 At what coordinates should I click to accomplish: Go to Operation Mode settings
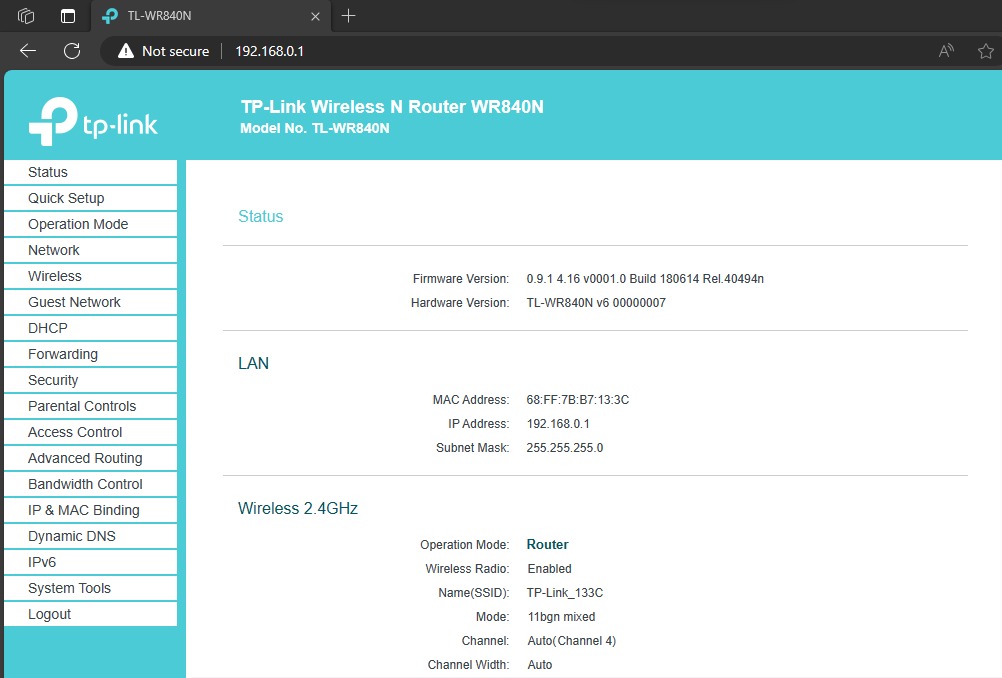point(90,224)
